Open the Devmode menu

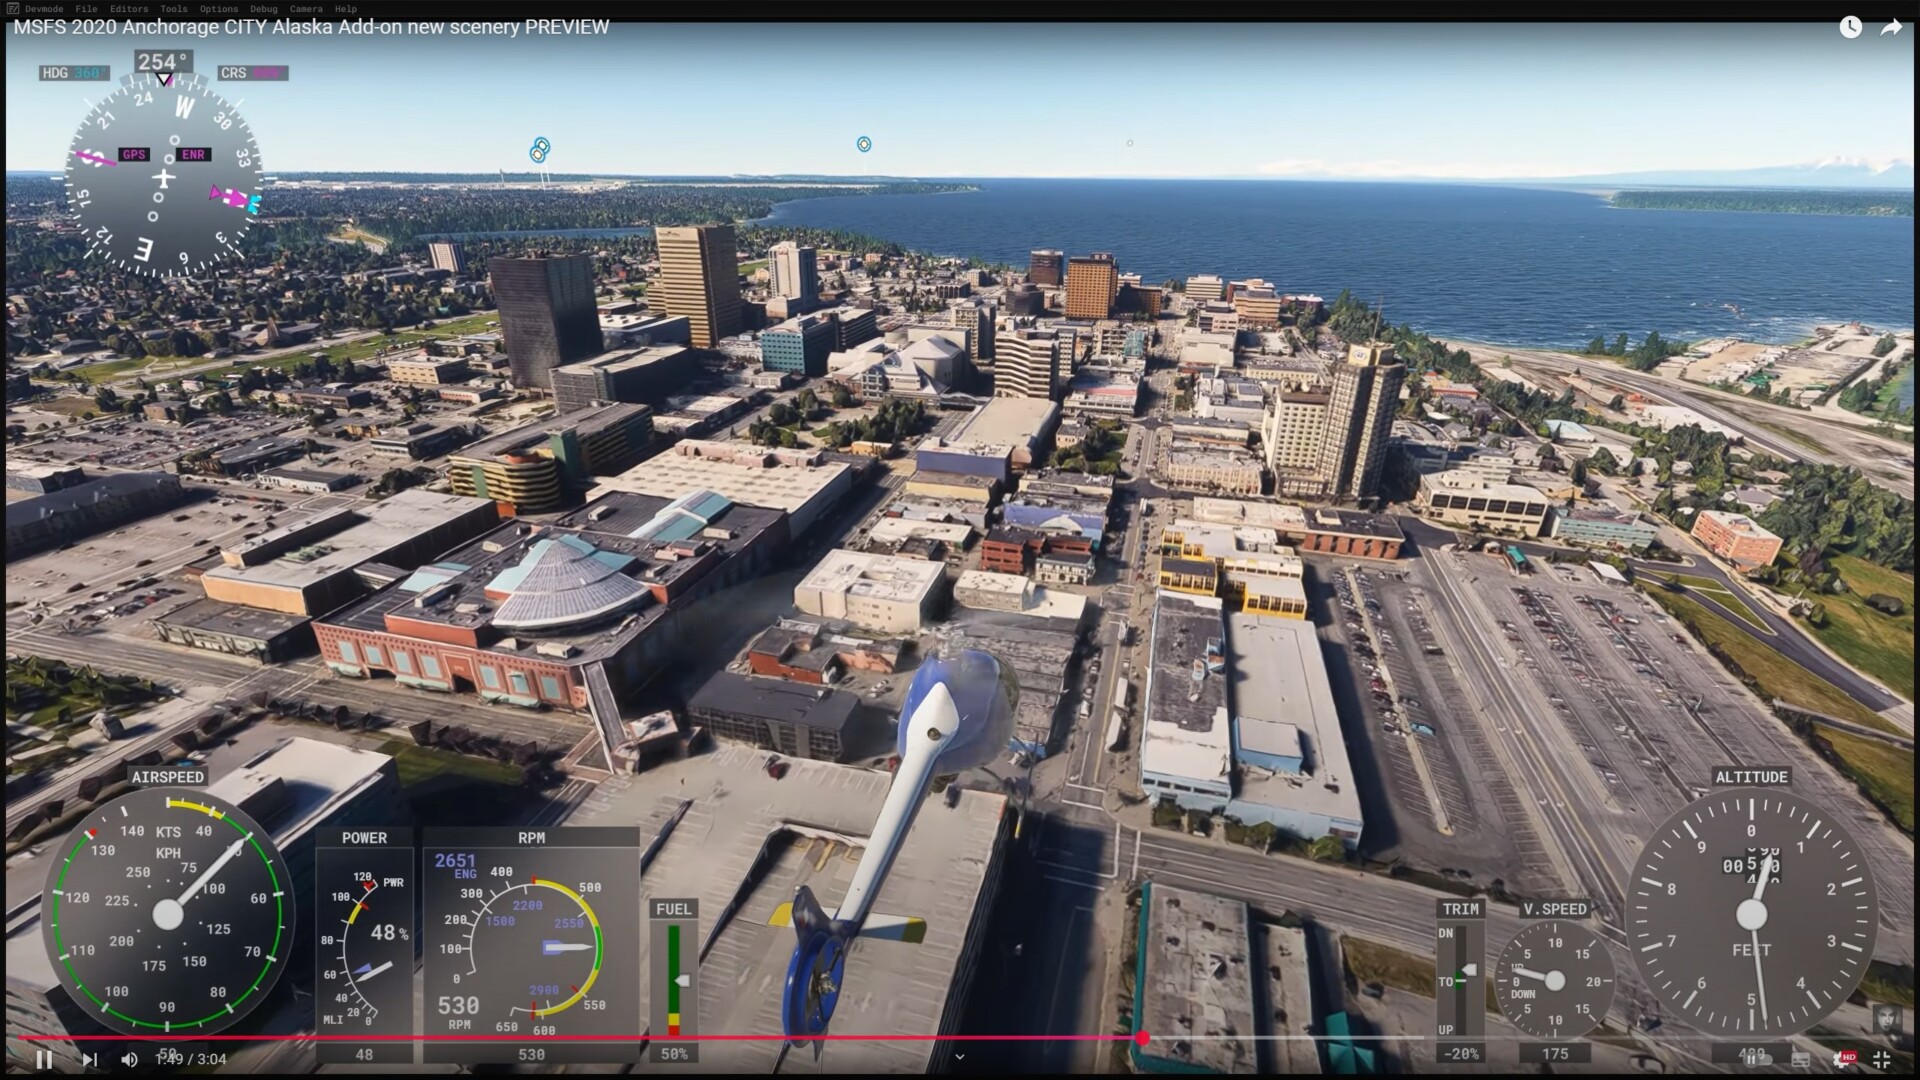(44, 9)
